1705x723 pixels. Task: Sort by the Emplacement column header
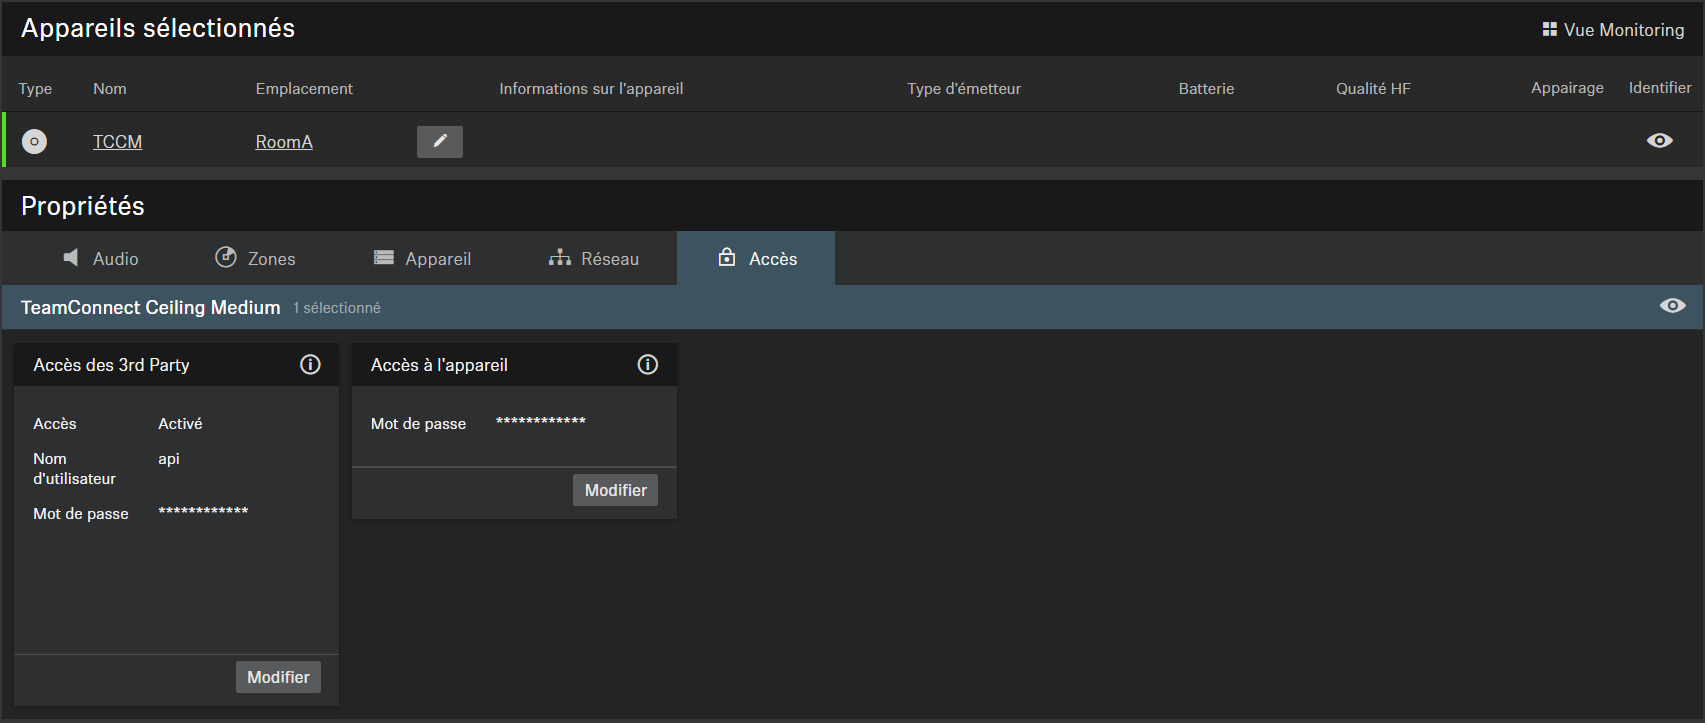pyautogui.click(x=304, y=89)
